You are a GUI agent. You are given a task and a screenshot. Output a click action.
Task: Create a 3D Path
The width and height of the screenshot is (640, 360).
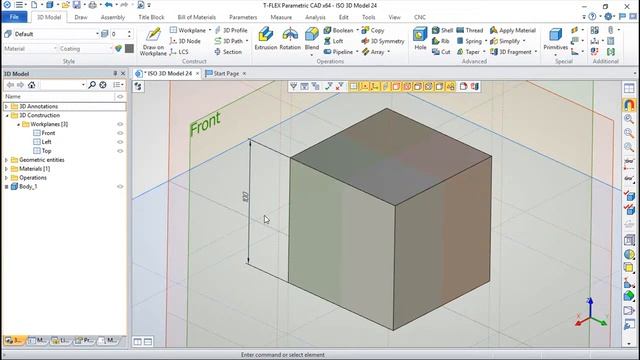tap(229, 41)
